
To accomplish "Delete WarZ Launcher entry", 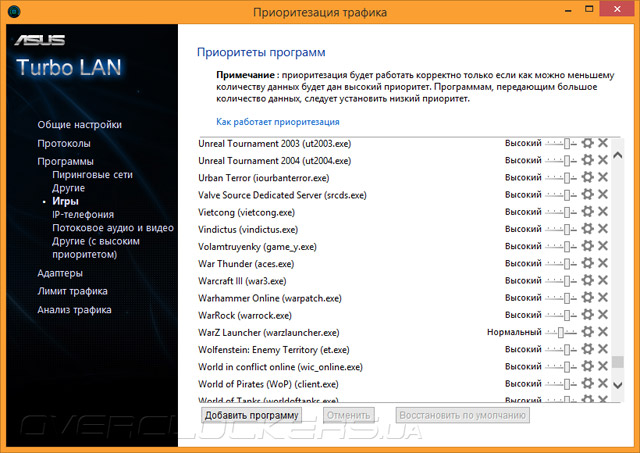I will click(603, 332).
